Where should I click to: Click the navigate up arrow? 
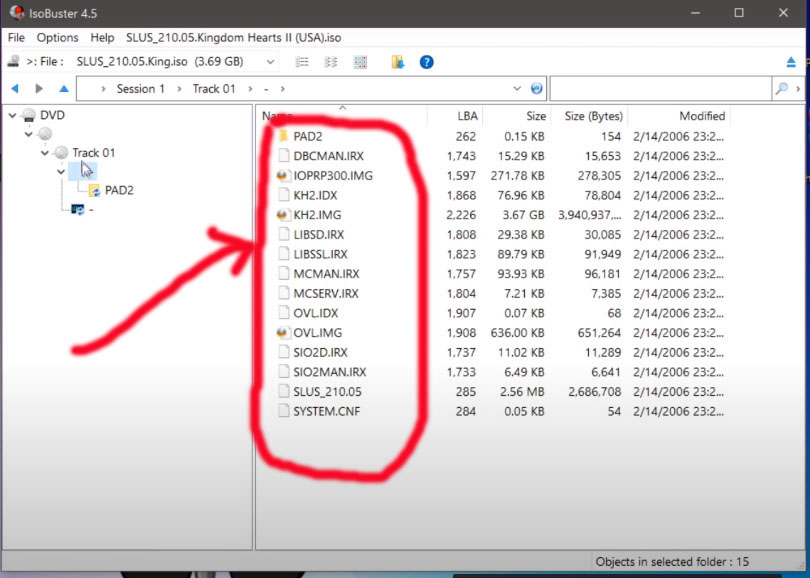(64, 89)
